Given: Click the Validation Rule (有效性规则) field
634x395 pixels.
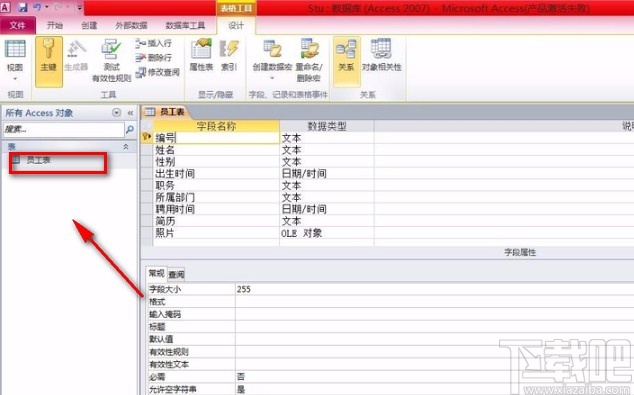Looking at the screenshot, I should (435, 352).
